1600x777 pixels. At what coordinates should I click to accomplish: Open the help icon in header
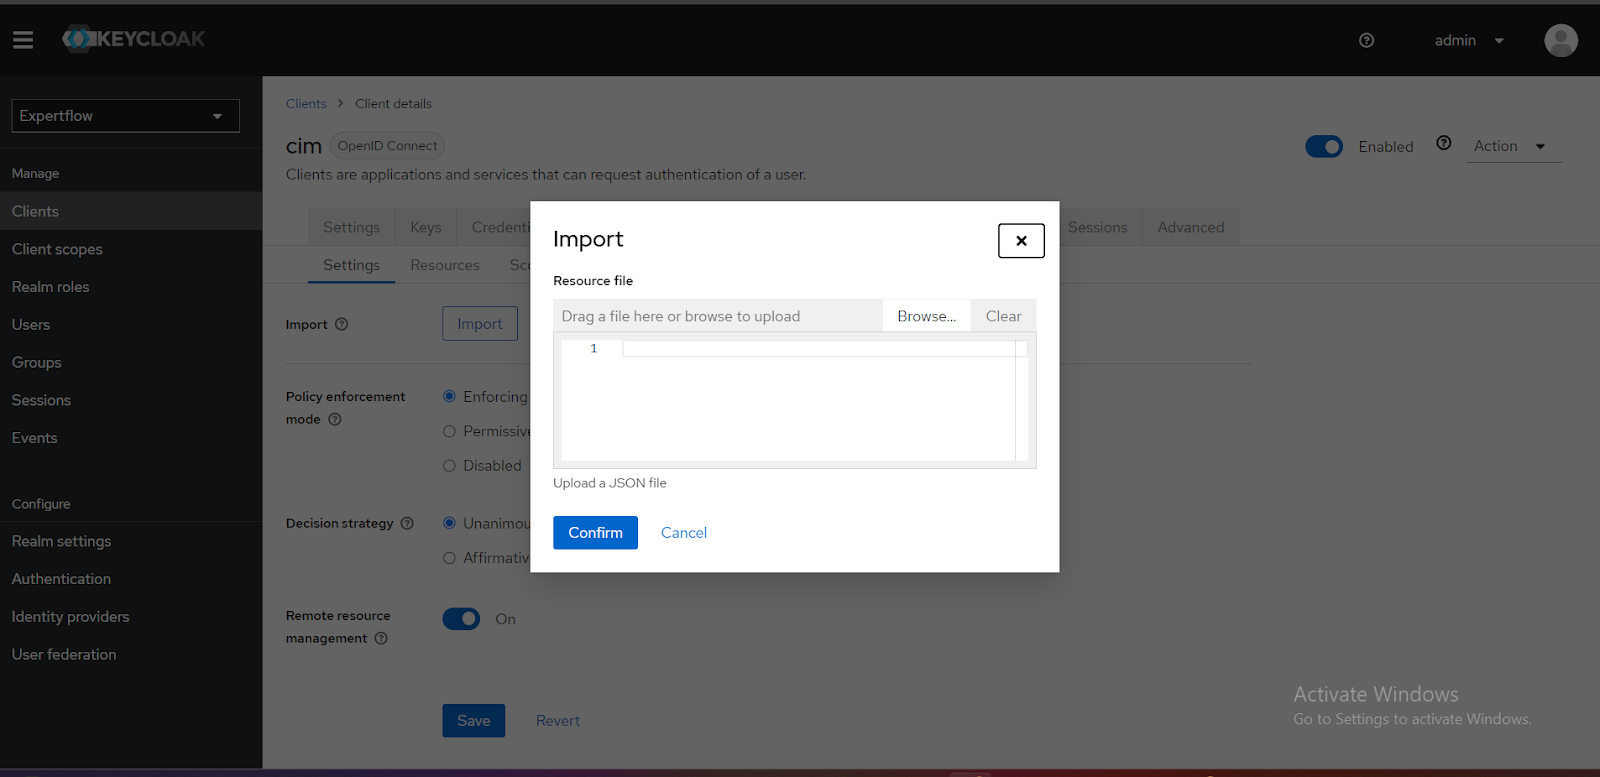point(1366,40)
